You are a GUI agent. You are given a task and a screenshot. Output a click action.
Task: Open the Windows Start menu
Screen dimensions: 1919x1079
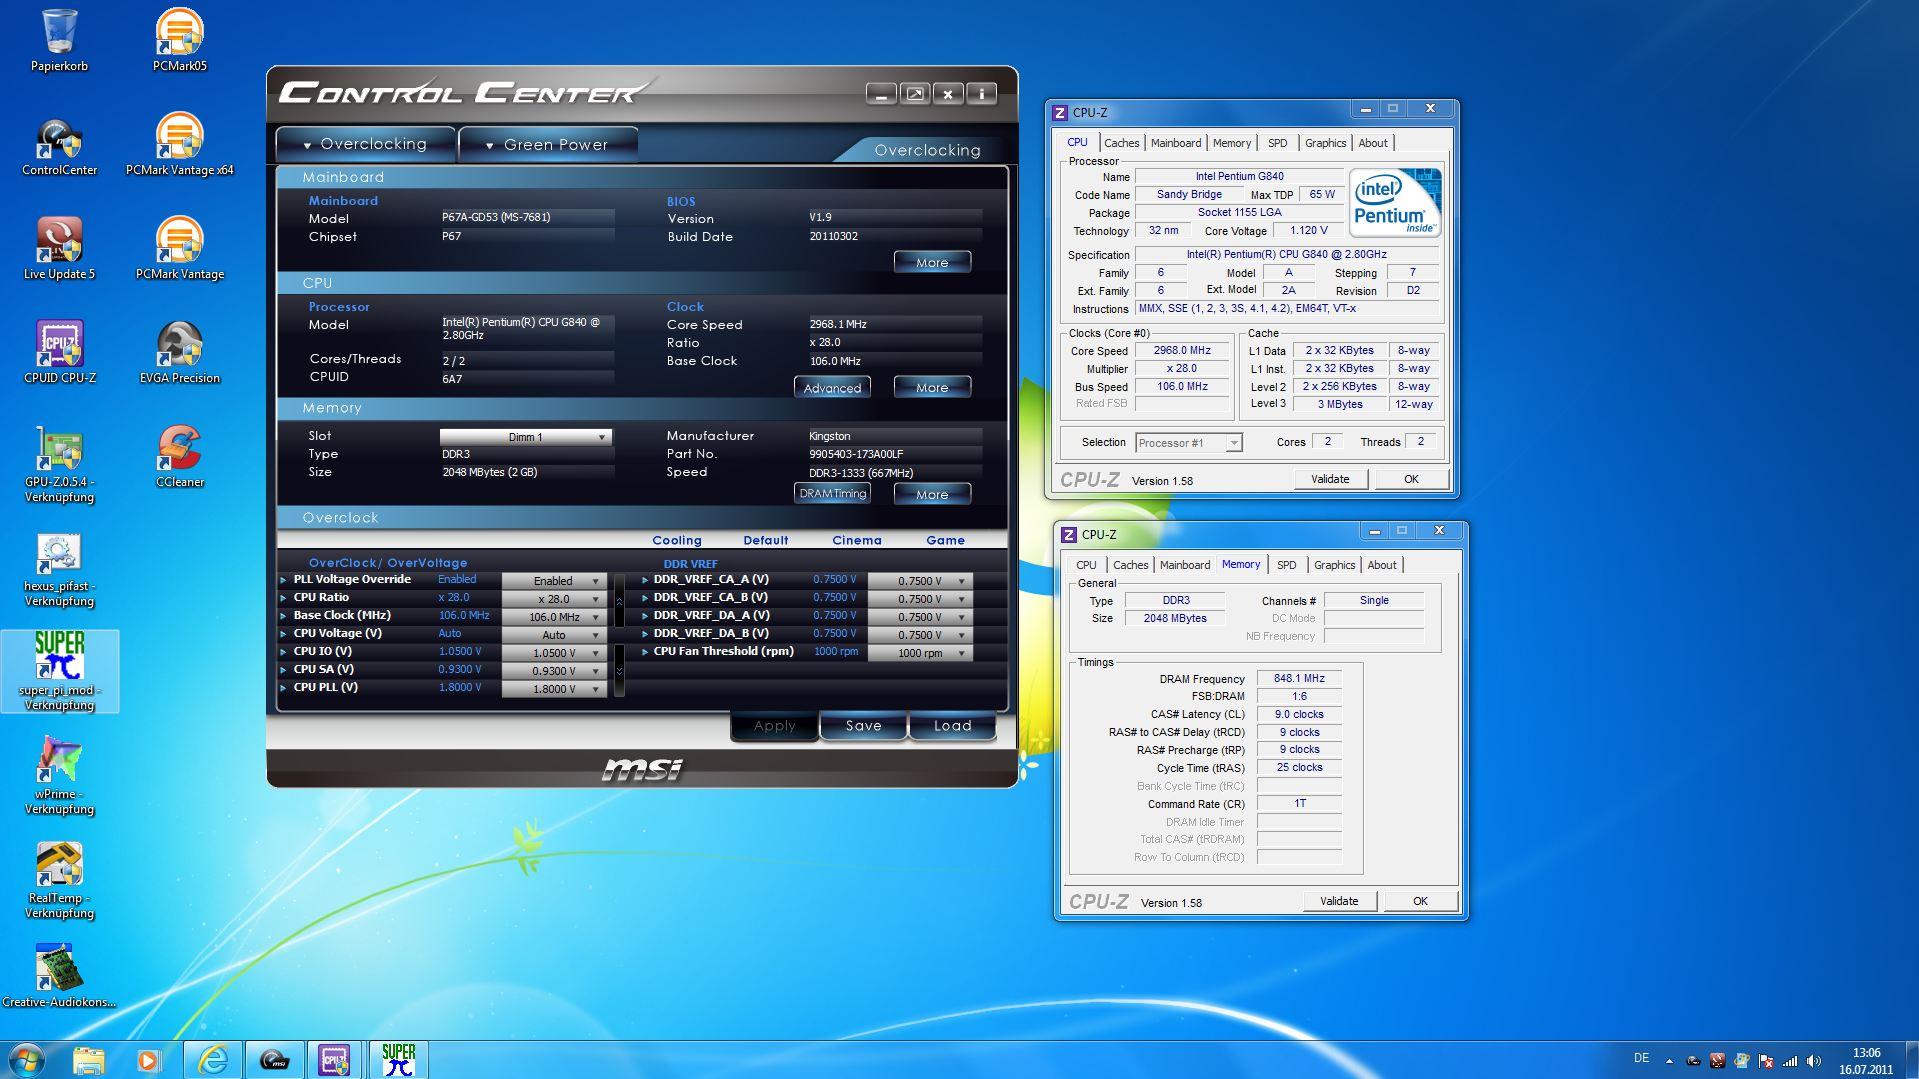(27, 1060)
